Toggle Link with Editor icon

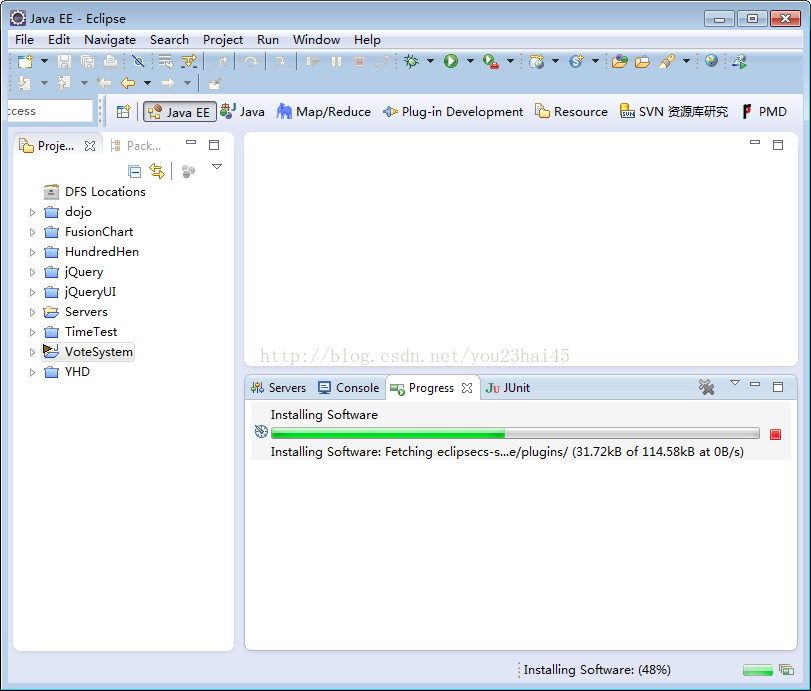157,171
